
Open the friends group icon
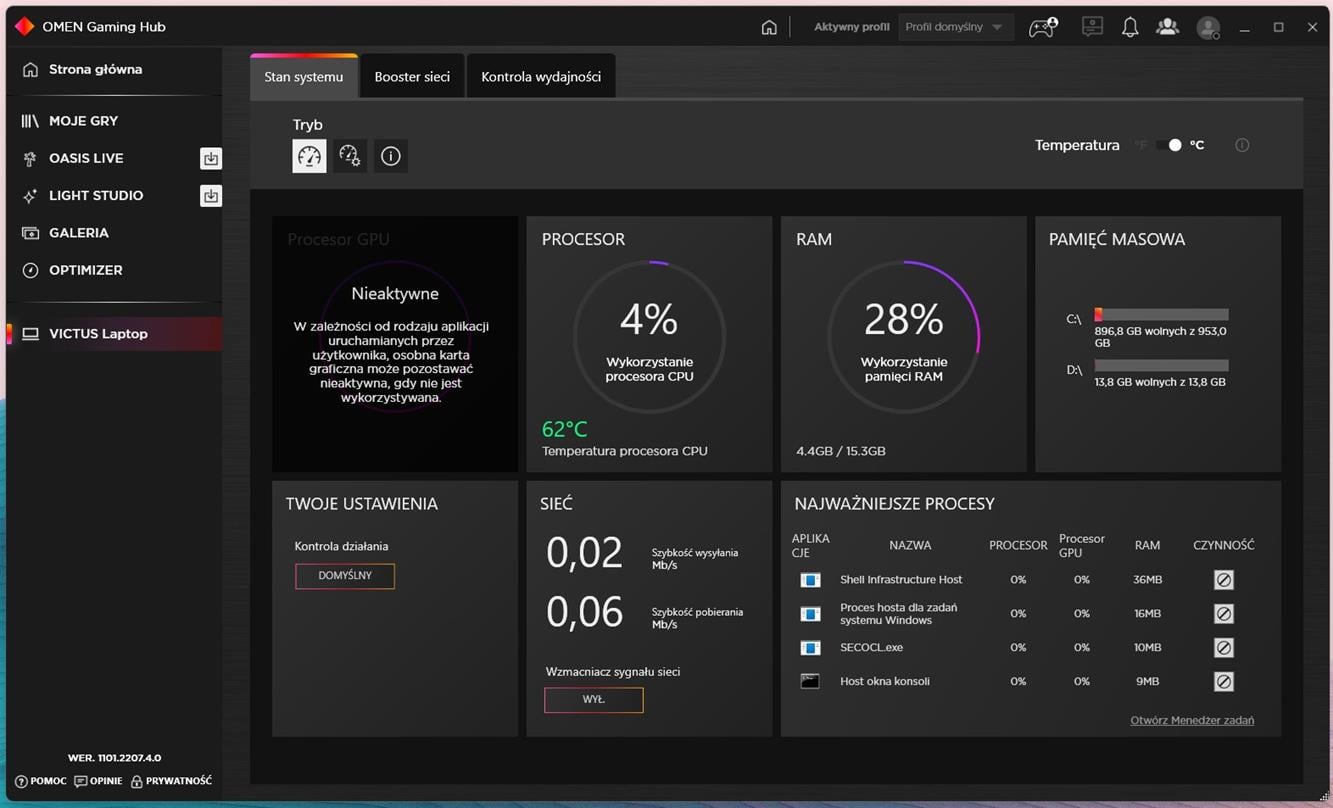1167,27
